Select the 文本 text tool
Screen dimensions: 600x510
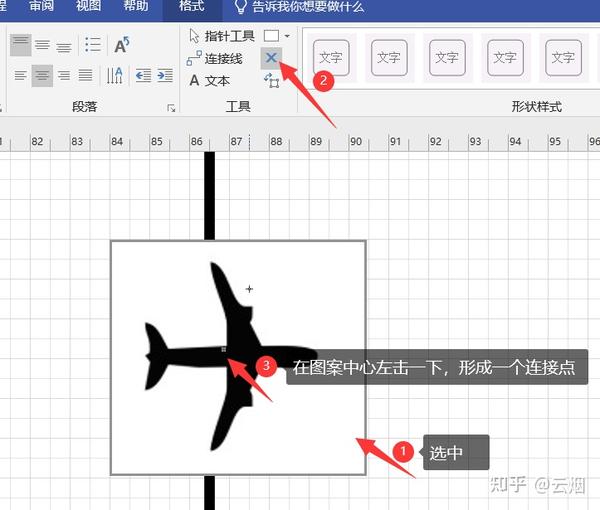click(210, 81)
